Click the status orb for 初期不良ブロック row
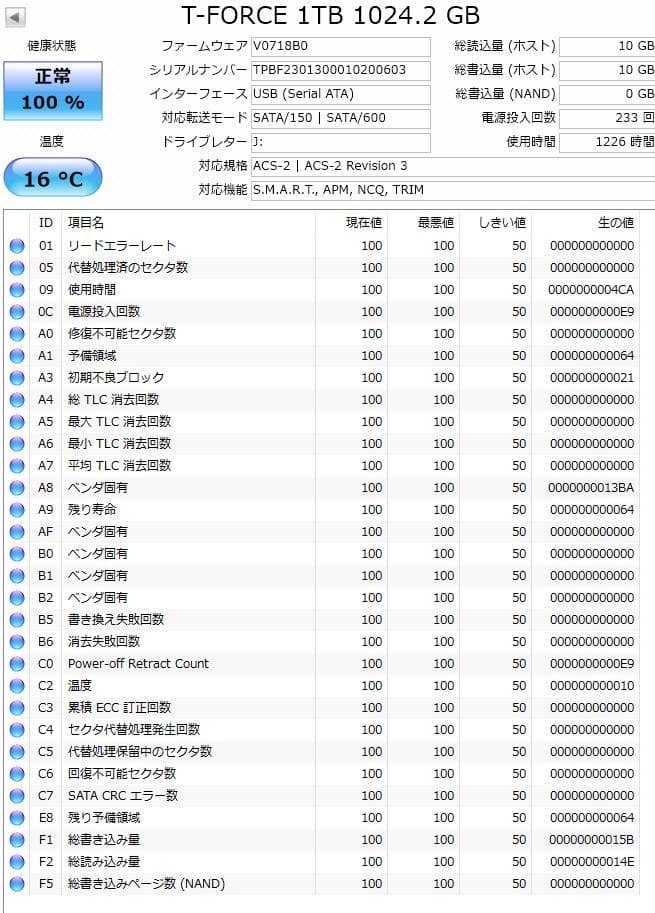655x913 pixels. pos(17,378)
